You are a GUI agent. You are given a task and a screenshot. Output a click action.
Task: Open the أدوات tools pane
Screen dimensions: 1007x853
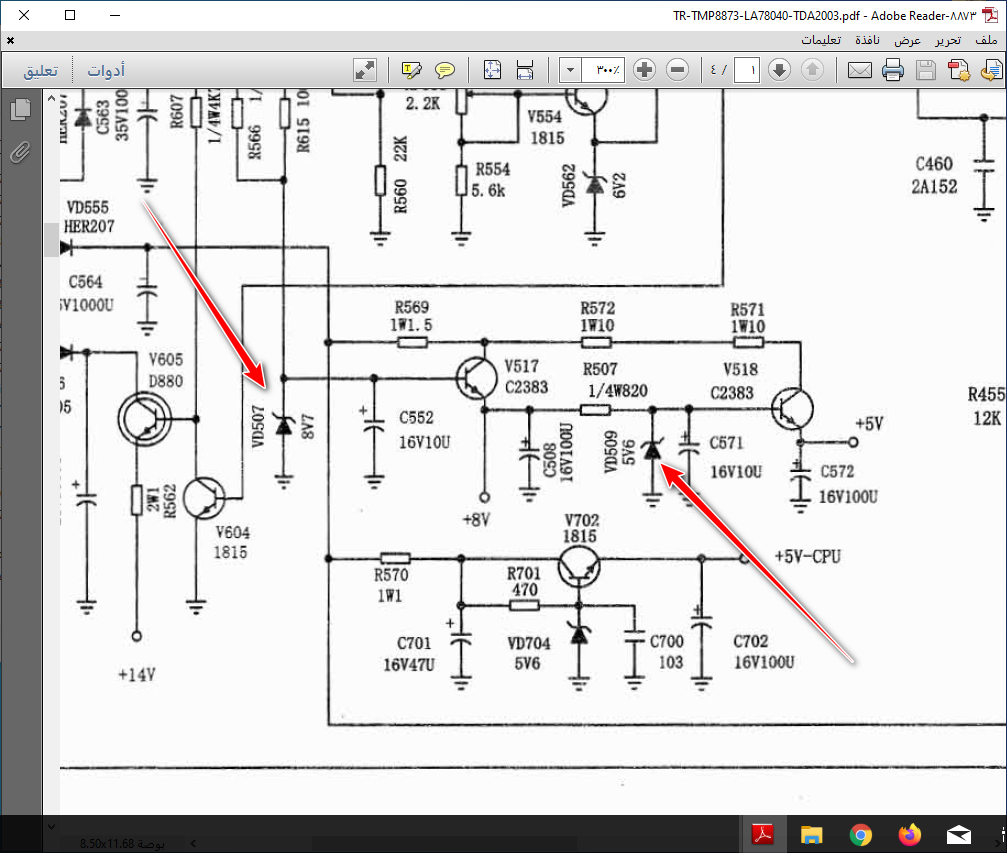click(x=106, y=70)
